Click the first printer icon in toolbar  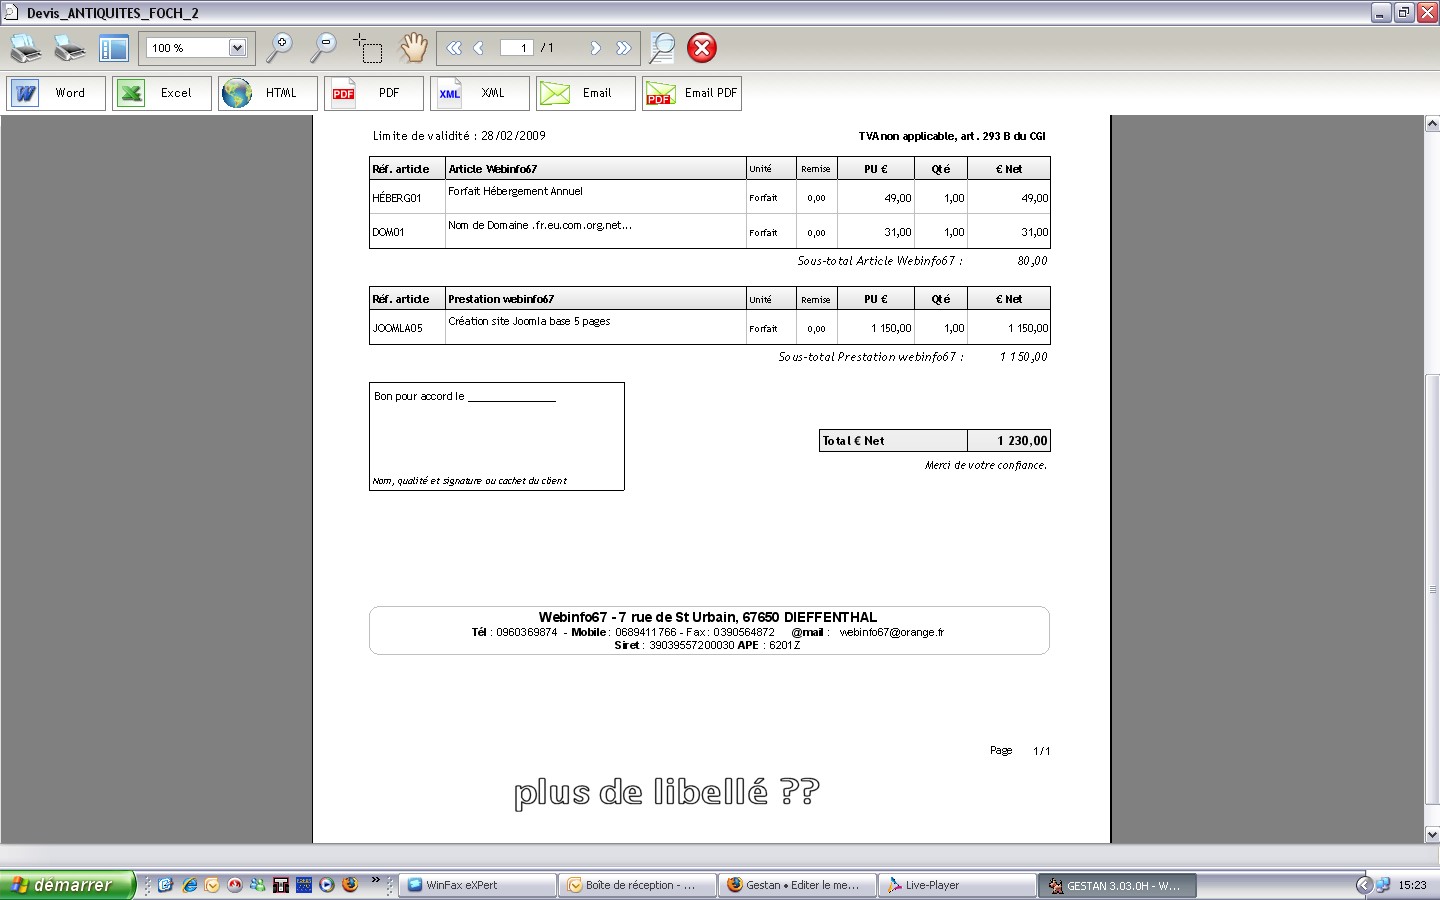coord(26,48)
